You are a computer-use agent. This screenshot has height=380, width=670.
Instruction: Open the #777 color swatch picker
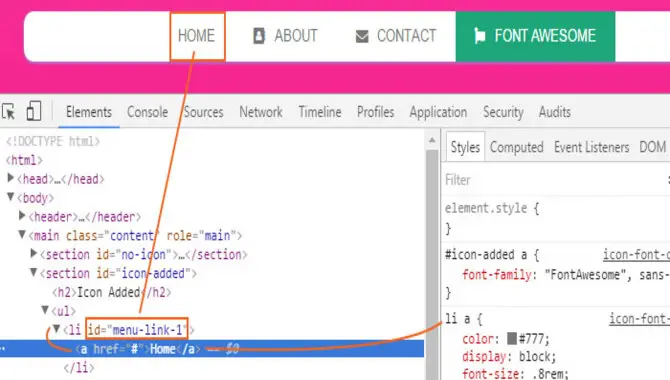pos(512,339)
